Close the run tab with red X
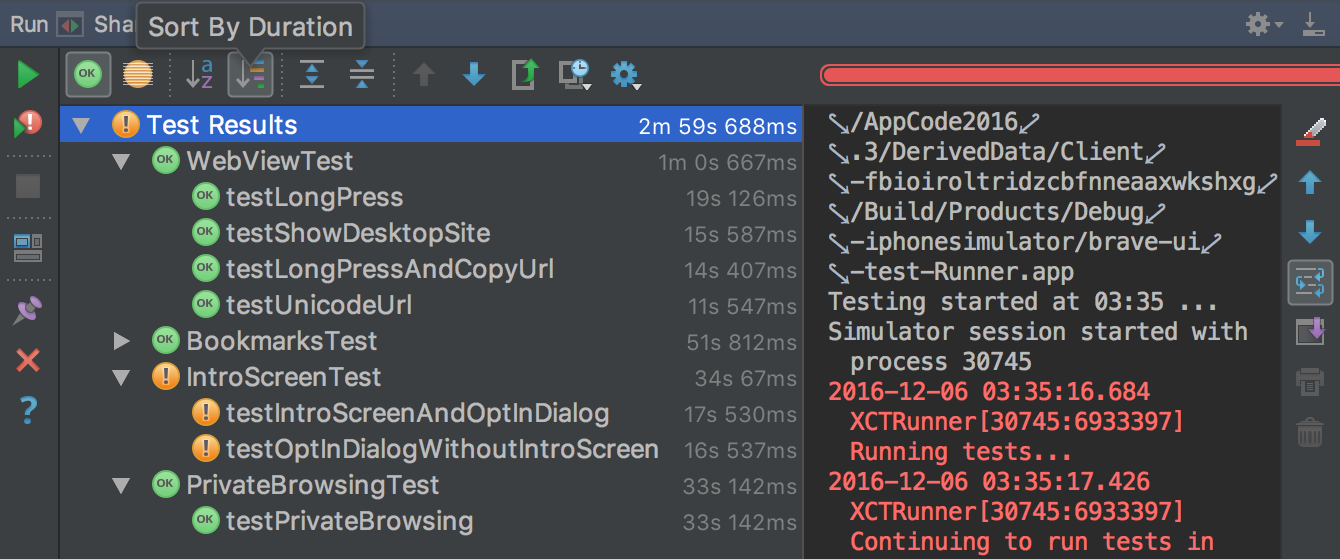 (x=27, y=360)
